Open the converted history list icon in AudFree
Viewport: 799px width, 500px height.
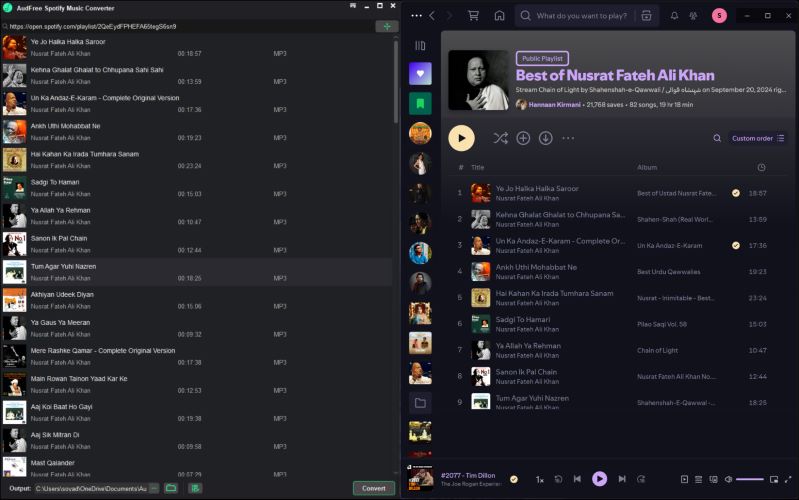tap(195, 488)
